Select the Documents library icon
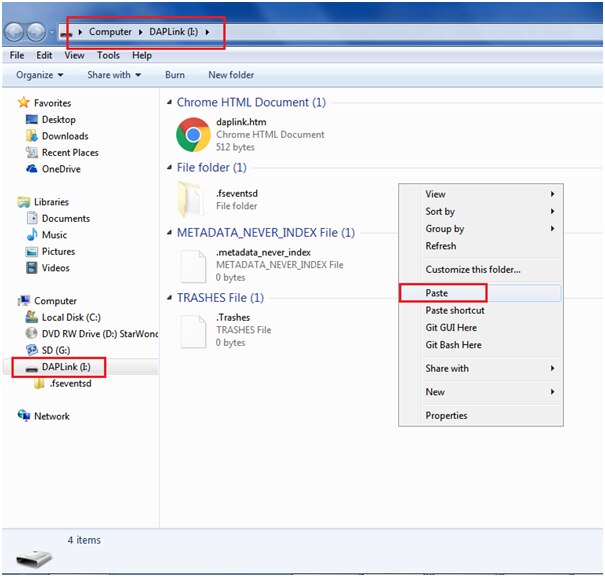605x577 pixels. (32, 218)
